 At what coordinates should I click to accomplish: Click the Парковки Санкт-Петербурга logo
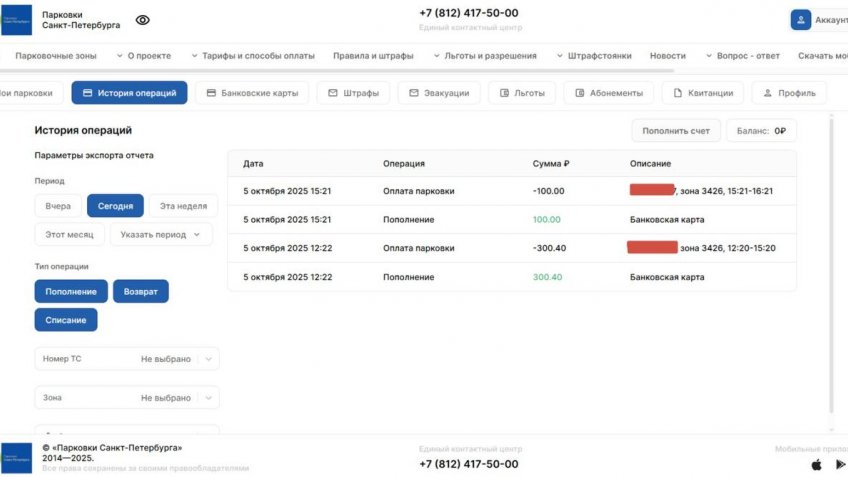coord(17,20)
